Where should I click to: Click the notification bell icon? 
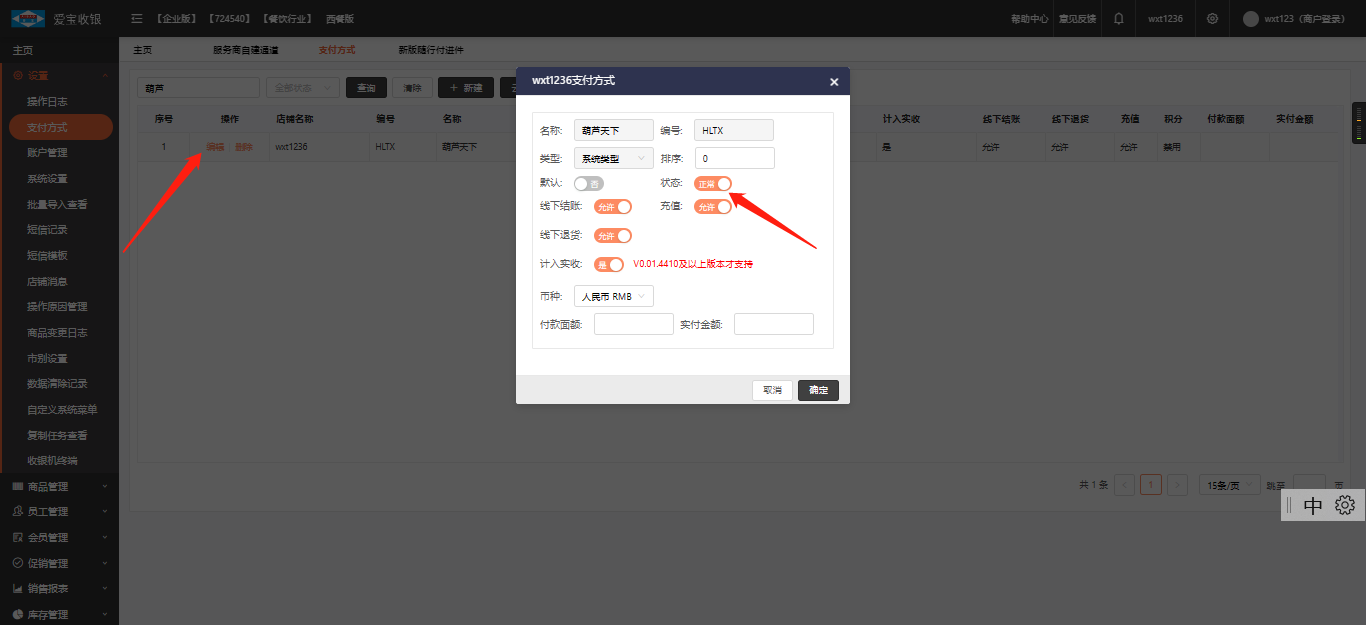click(1118, 18)
